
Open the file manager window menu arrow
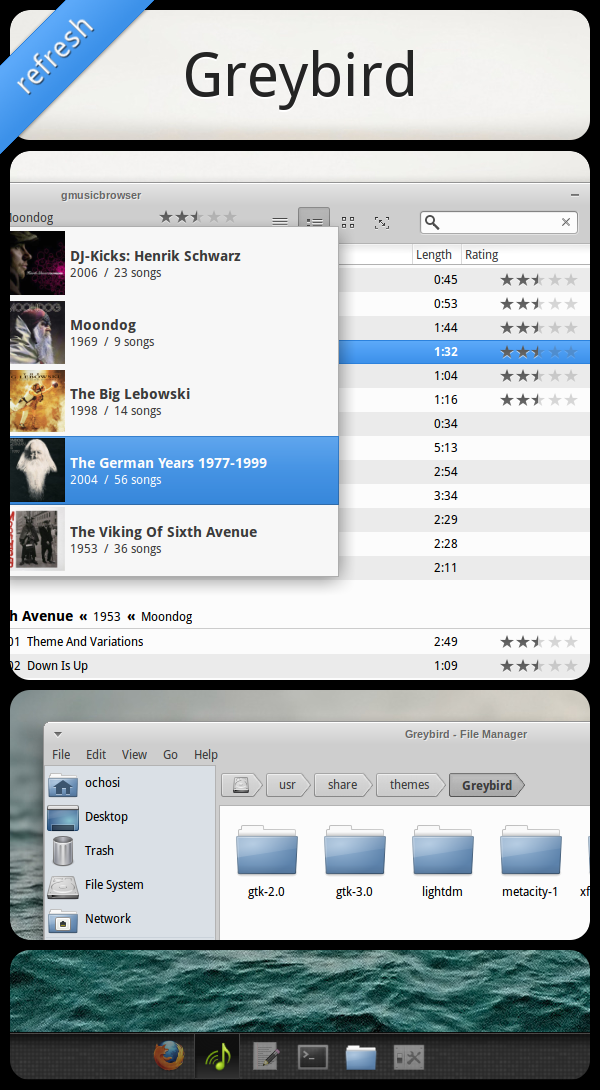click(x=59, y=734)
